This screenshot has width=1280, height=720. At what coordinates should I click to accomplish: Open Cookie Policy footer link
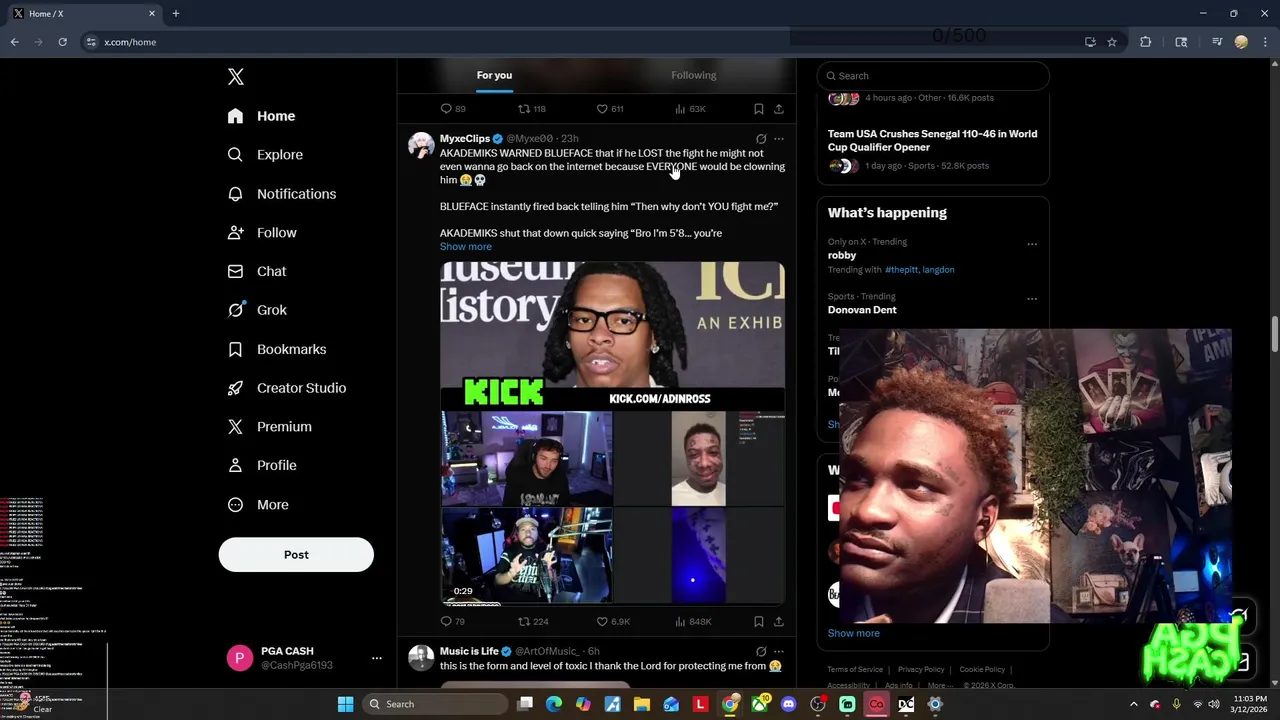pos(982,670)
